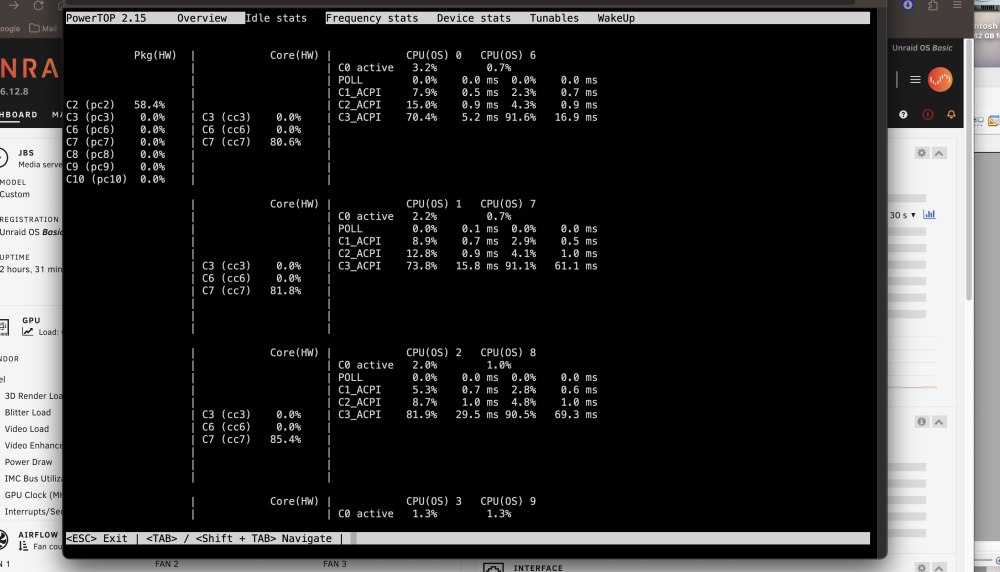Switch to the WakeUp tab

(616, 18)
